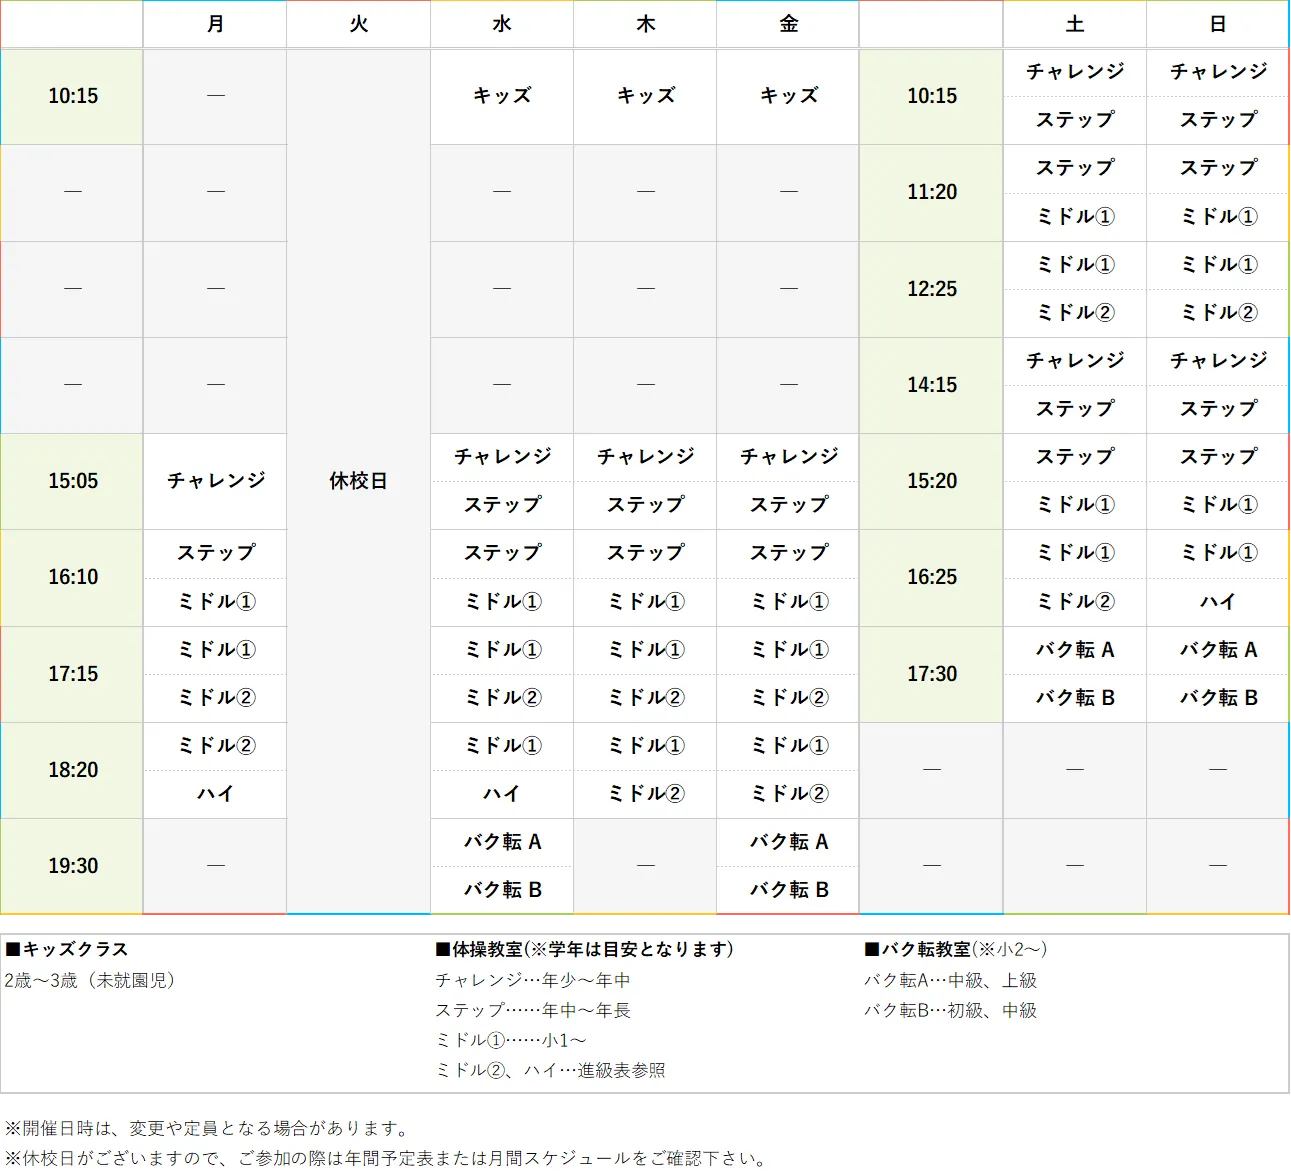
Task: Click バク転 B at 金曜 19:30
Action: (x=787, y=890)
